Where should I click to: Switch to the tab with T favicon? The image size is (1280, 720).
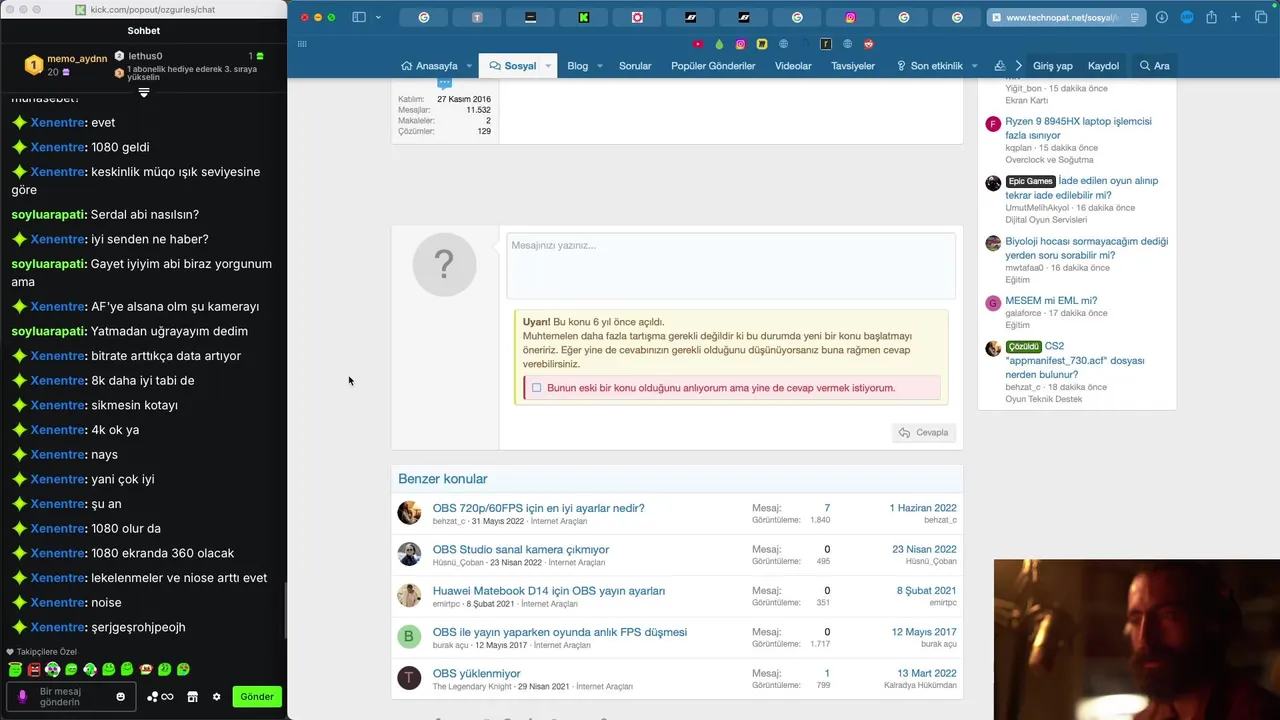(x=477, y=17)
